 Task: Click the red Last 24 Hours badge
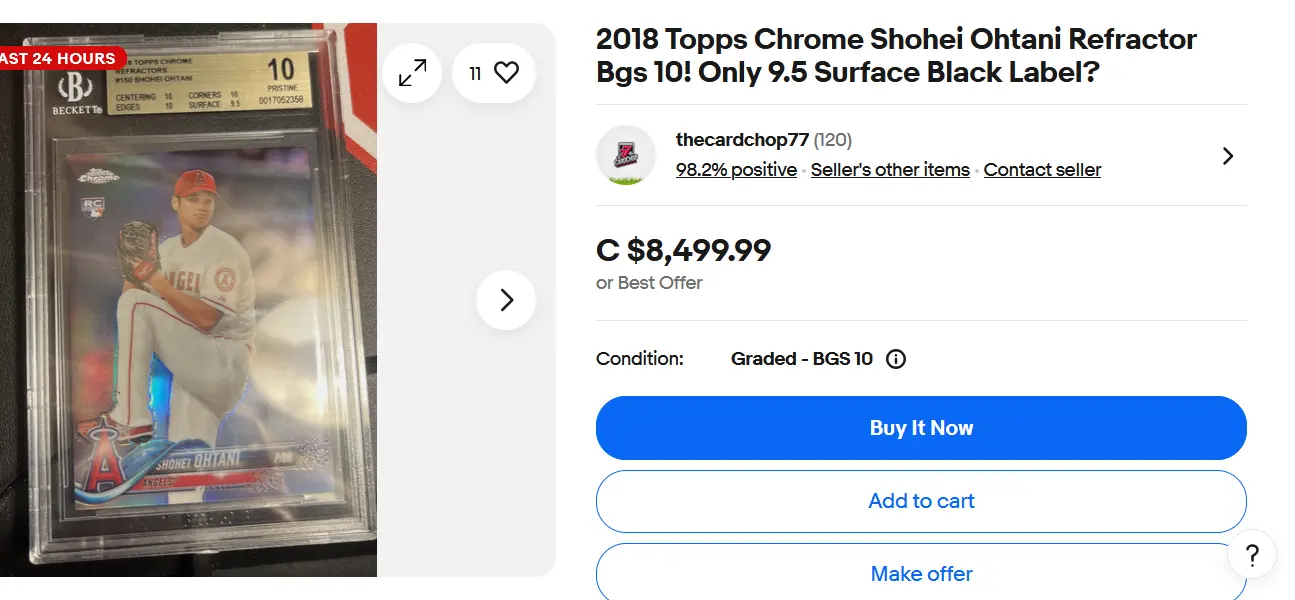point(62,58)
